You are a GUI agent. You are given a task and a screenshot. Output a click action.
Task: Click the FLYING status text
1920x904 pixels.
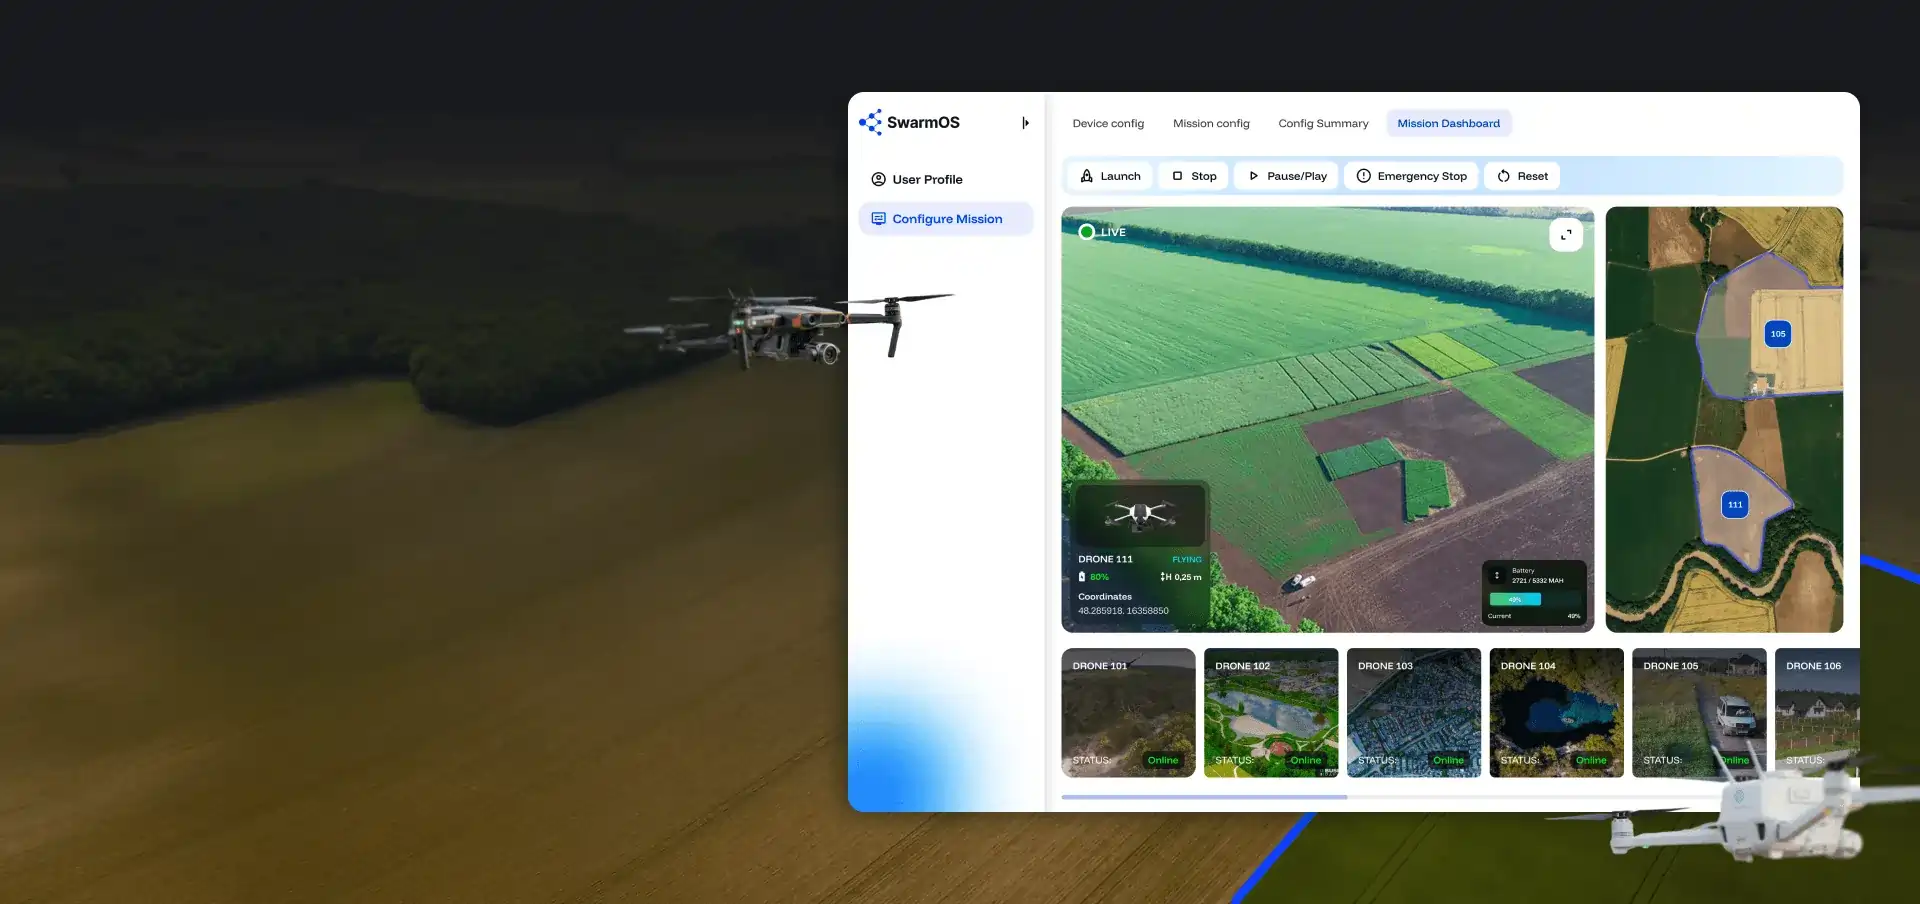[1187, 560]
